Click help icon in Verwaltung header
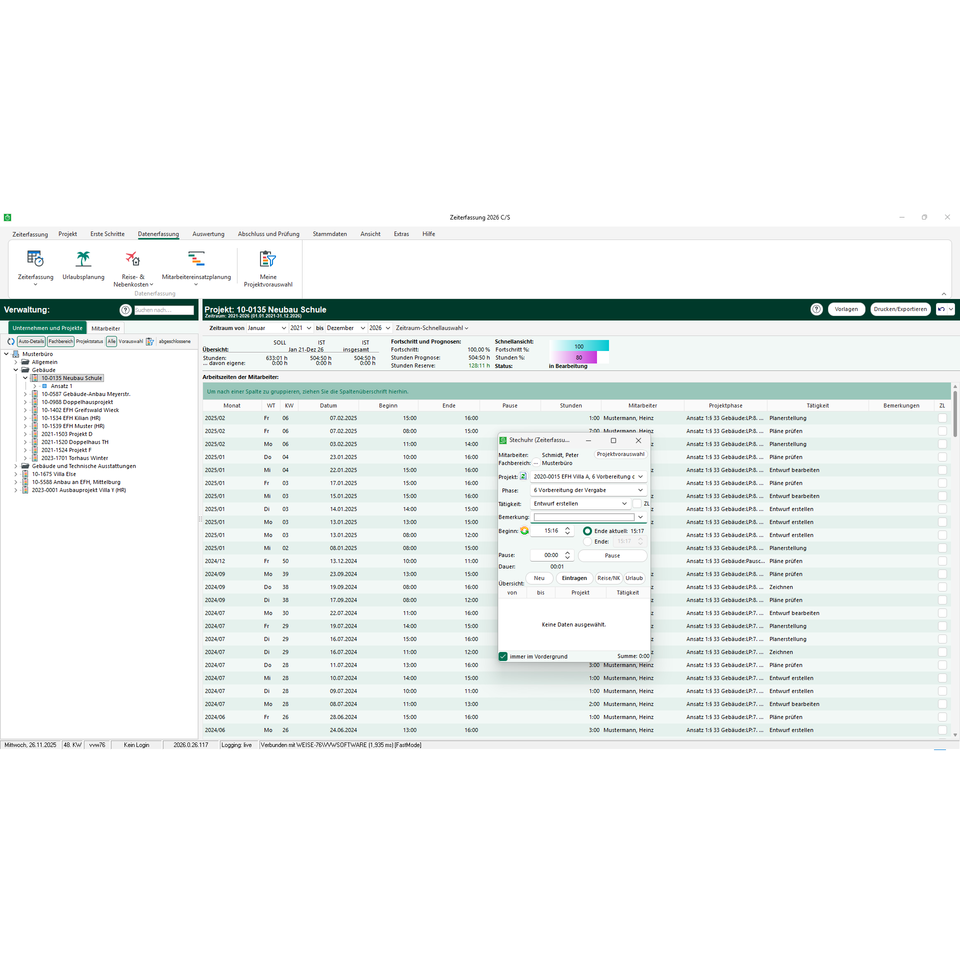The height and width of the screenshot is (960, 960). click(126, 310)
